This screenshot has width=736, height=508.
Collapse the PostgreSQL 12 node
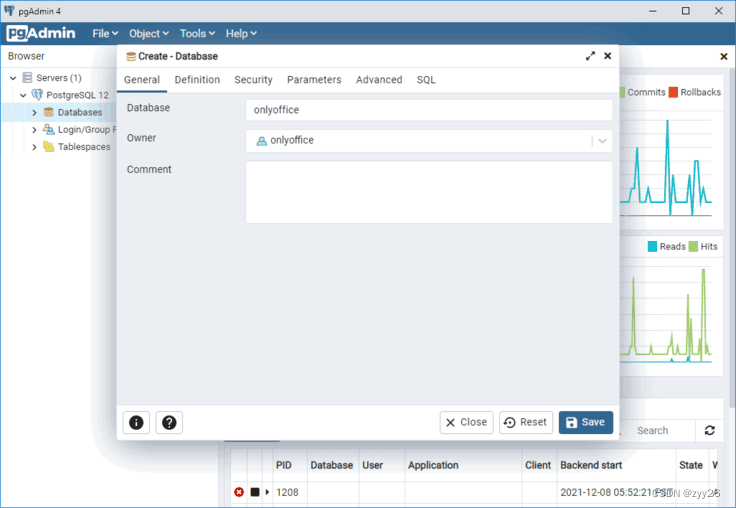click(x=23, y=95)
